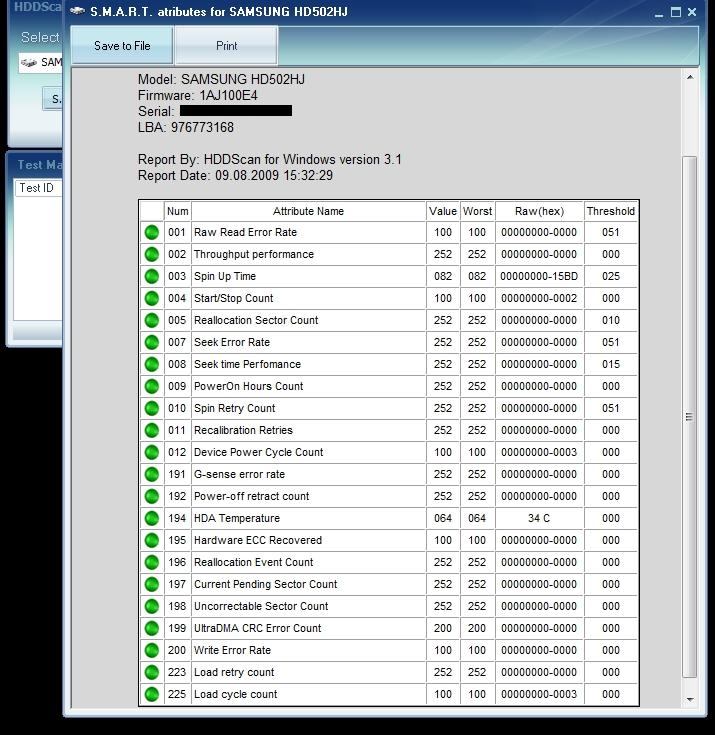Click green status icon for Reallocation Sector Count
The width and height of the screenshot is (715, 735).
(x=151, y=320)
